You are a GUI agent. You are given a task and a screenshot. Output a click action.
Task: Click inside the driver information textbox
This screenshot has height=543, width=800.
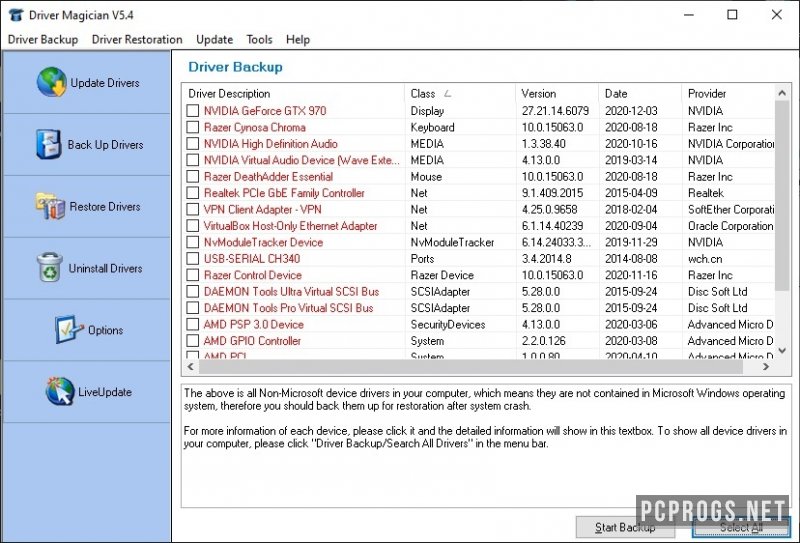486,446
